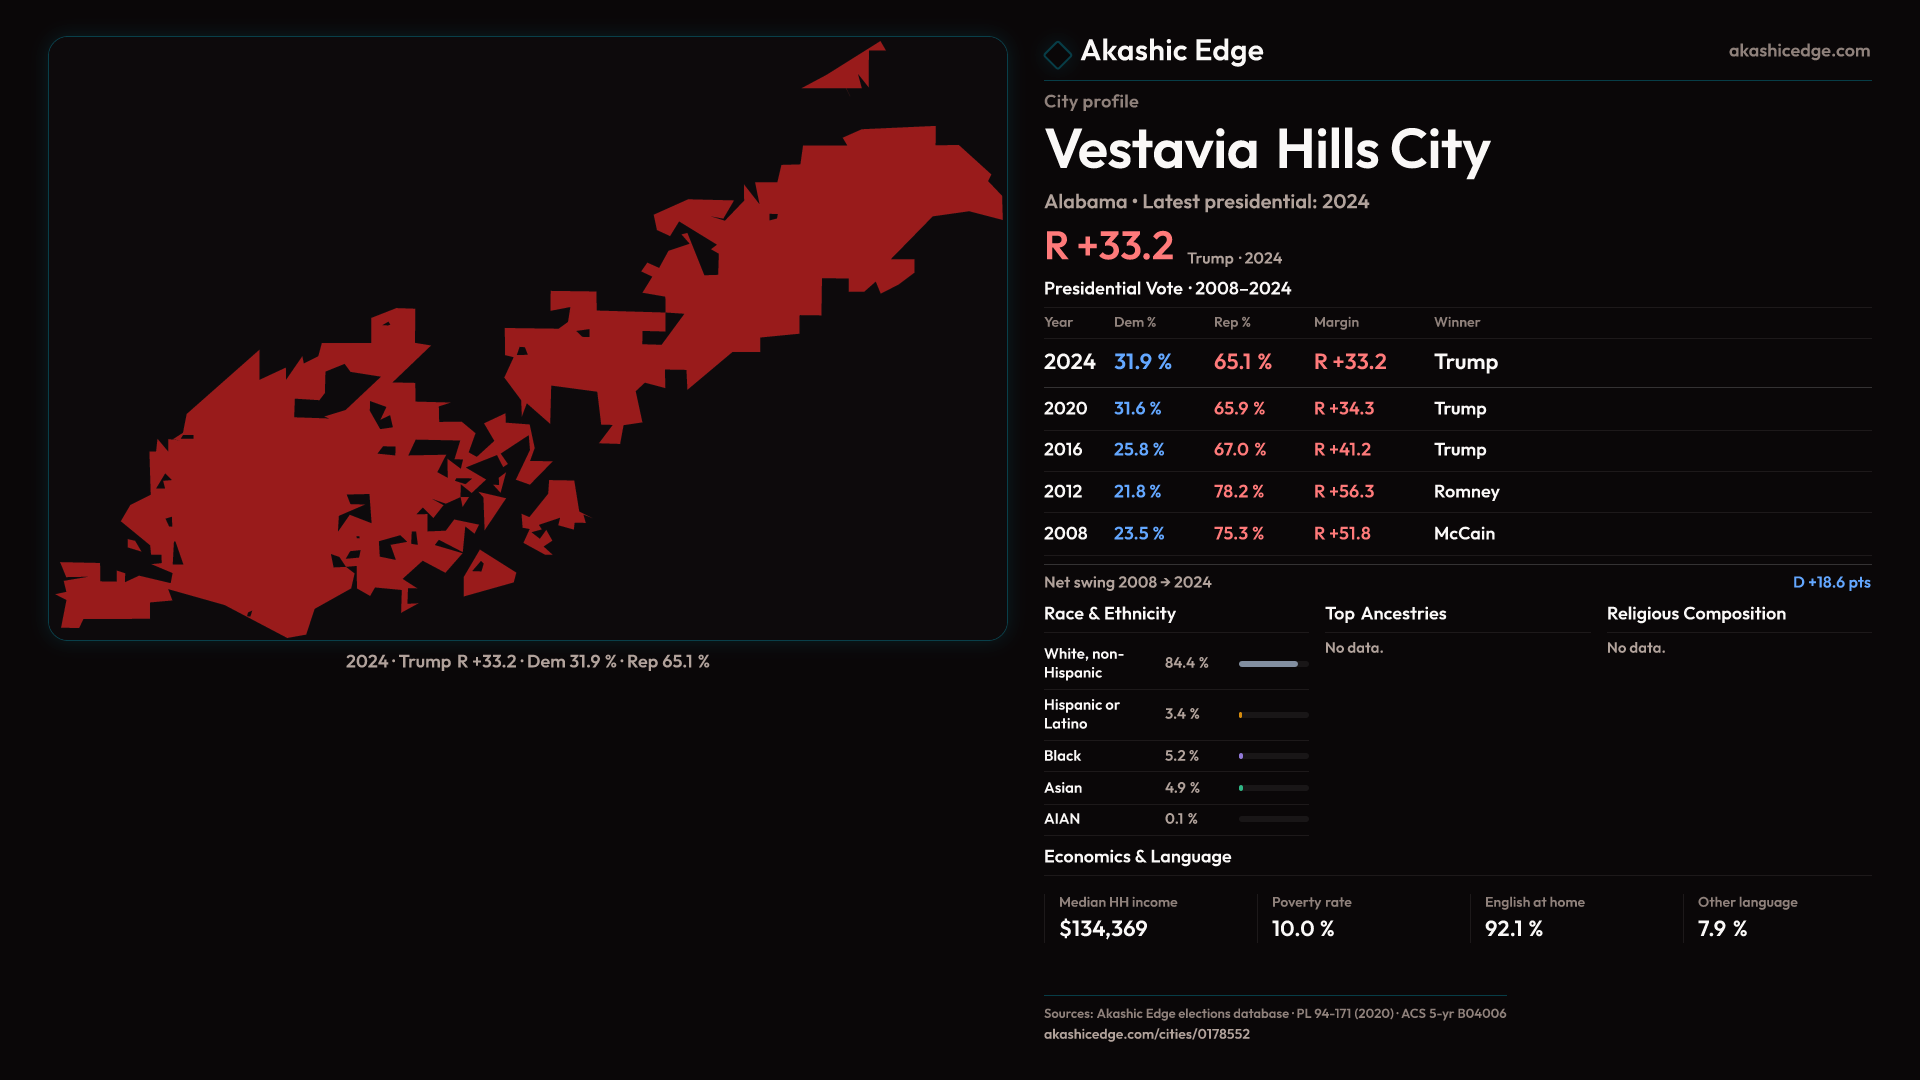Click the D +18.6 pts net swing value
Image resolution: width=1920 pixels, height=1080 pixels.
1831,582
